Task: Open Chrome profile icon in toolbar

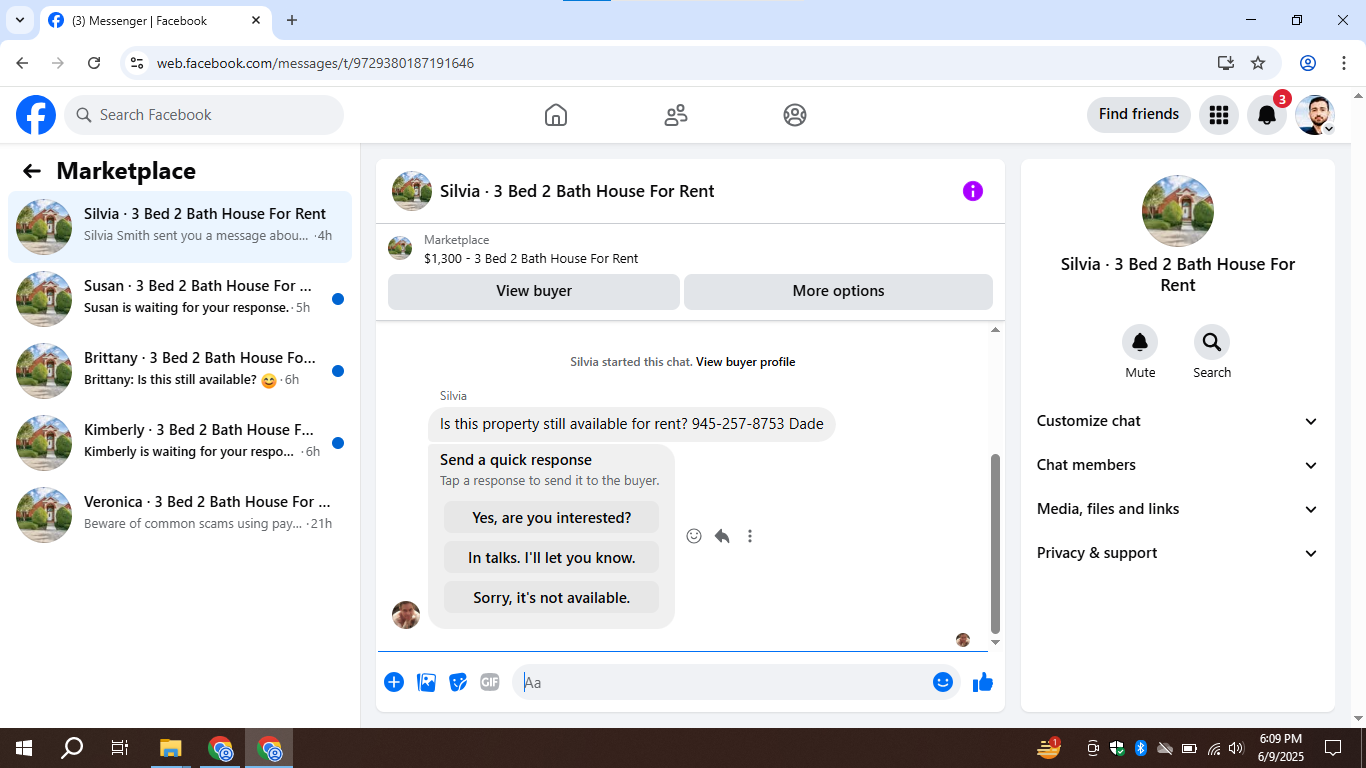Action: click(x=1308, y=63)
